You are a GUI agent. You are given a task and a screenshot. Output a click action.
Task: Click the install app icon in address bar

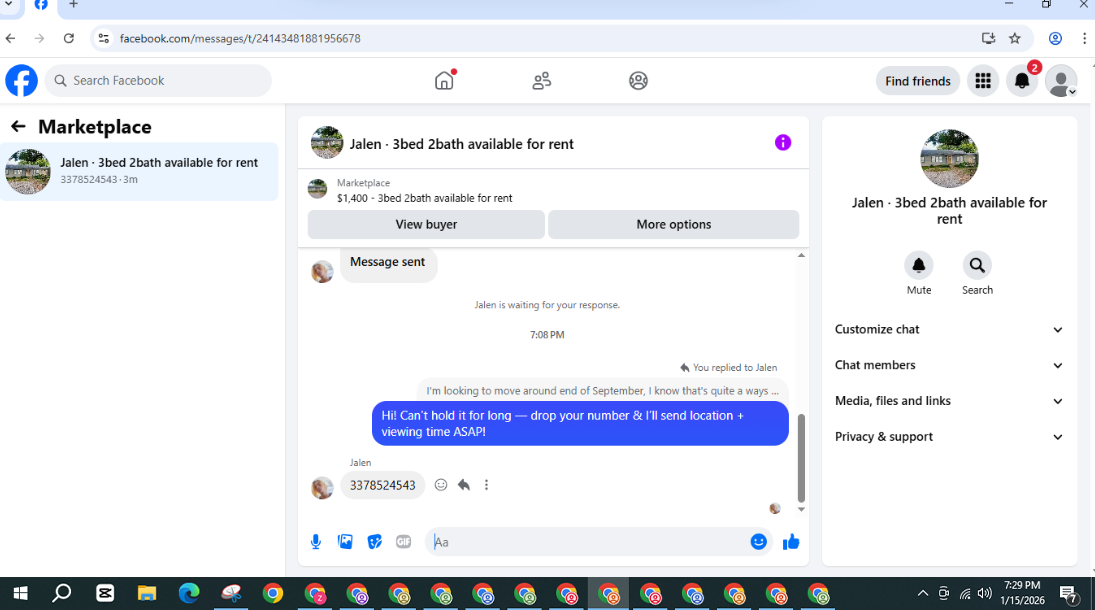pyautogui.click(x=988, y=38)
